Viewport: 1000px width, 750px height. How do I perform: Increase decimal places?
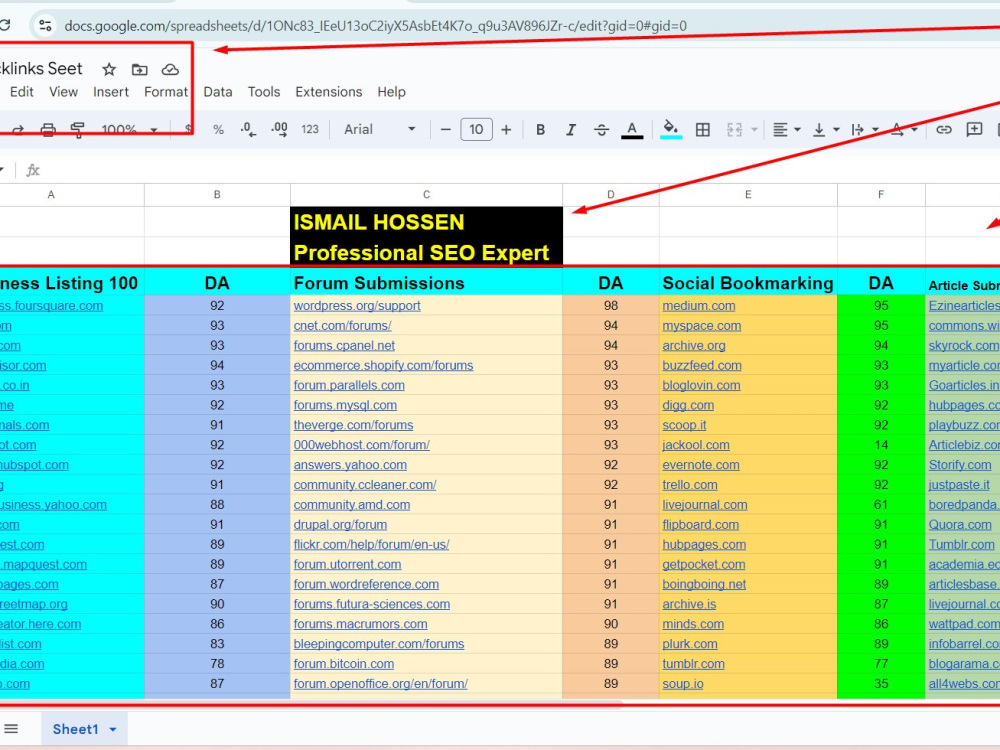coord(279,130)
